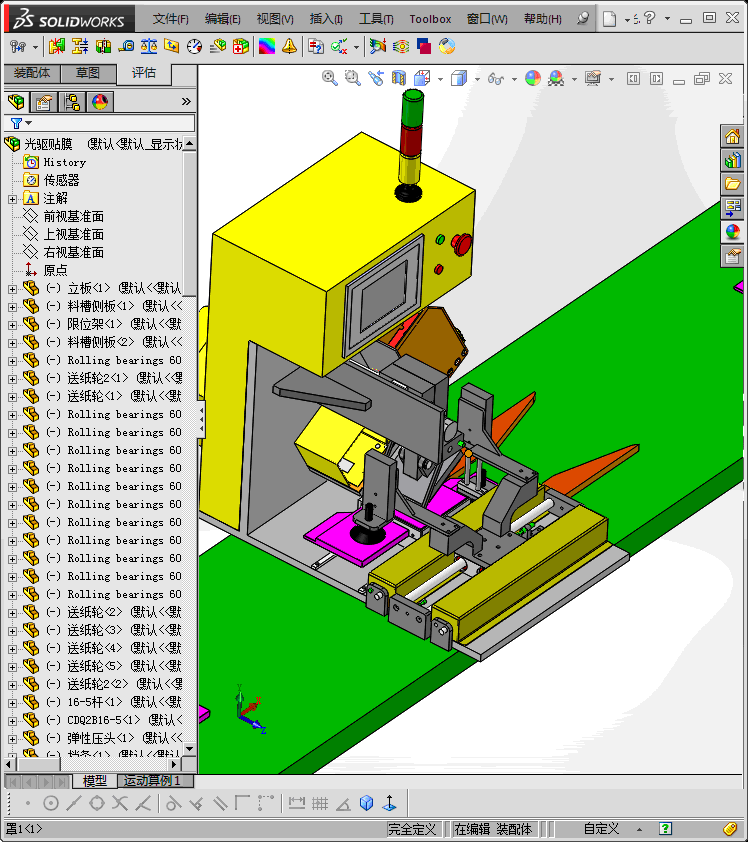The image size is (748, 842).
Task: Click the View Orientation cube icon
Action: click(x=422, y=78)
